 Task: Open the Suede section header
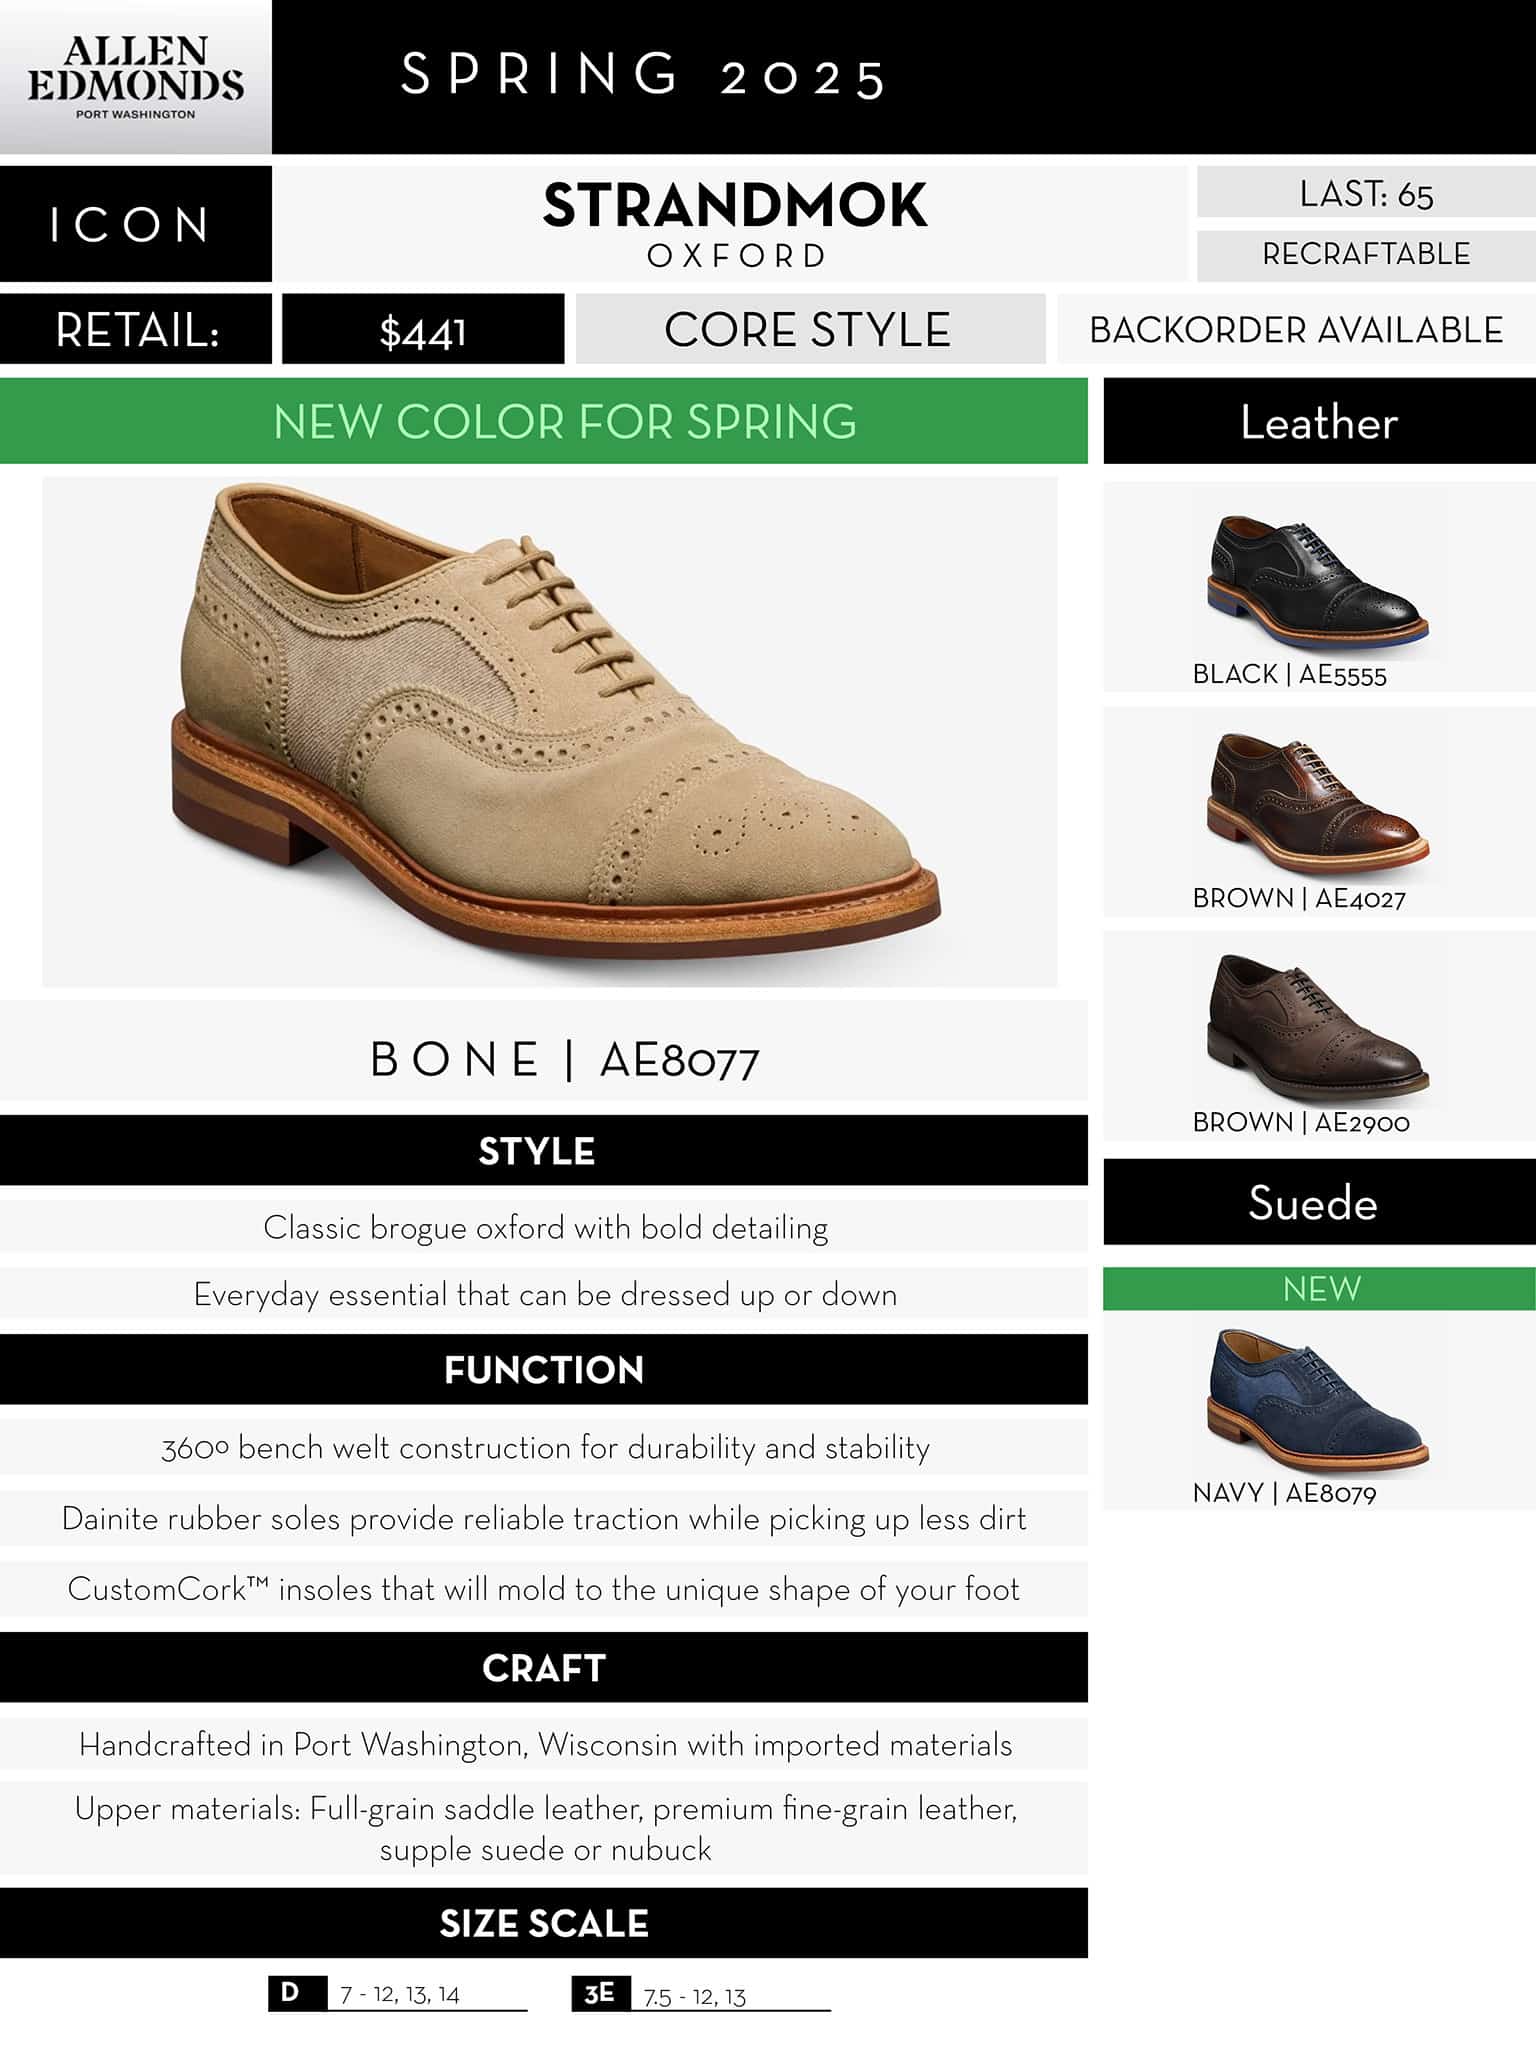[x=1319, y=1202]
